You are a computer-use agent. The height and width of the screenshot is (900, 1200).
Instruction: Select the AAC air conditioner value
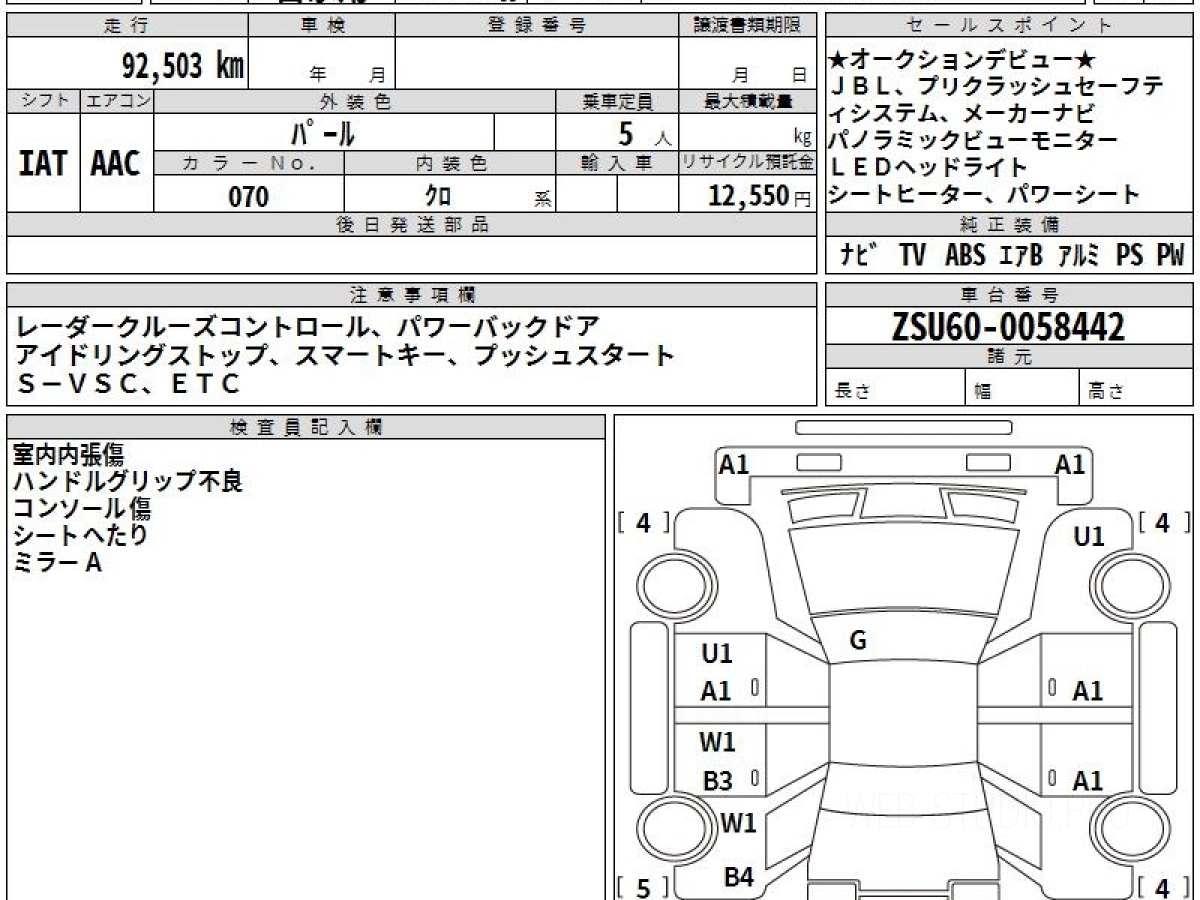pyautogui.click(x=116, y=163)
